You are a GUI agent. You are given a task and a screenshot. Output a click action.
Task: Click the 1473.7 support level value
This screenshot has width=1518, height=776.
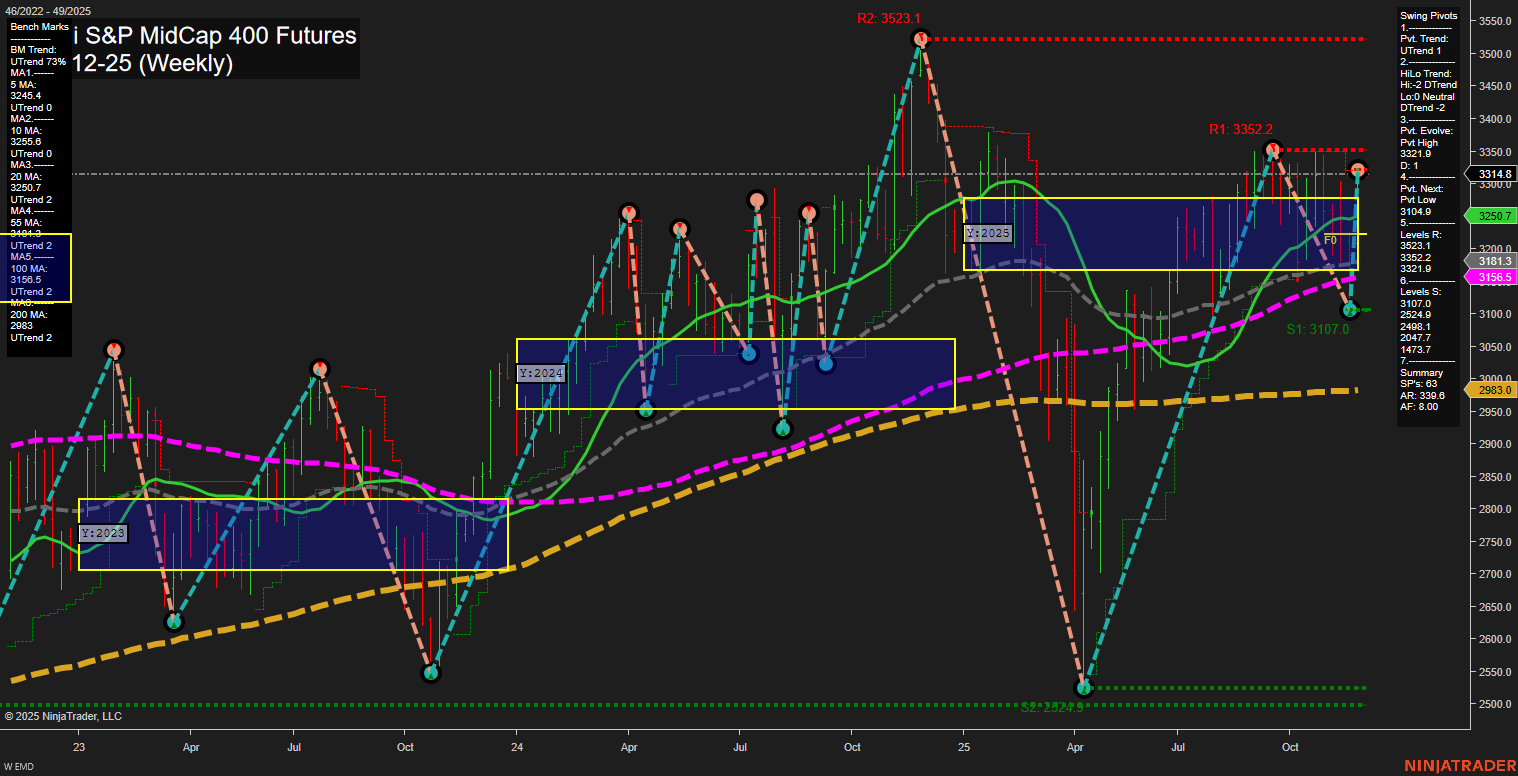1415,349
